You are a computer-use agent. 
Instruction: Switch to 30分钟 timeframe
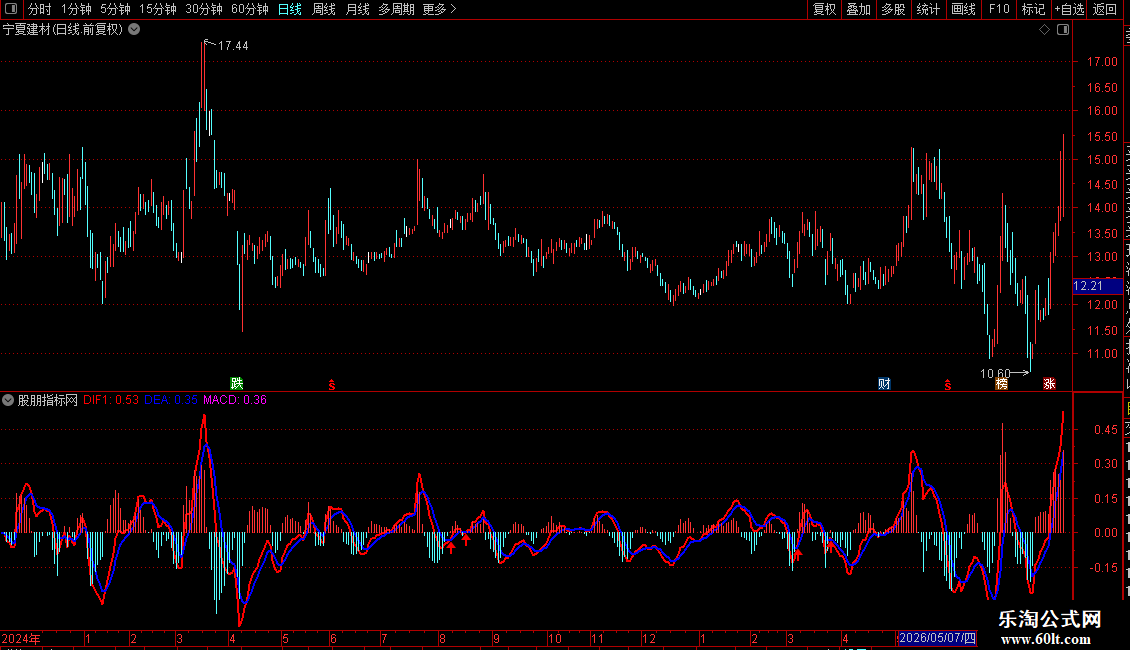(203, 9)
